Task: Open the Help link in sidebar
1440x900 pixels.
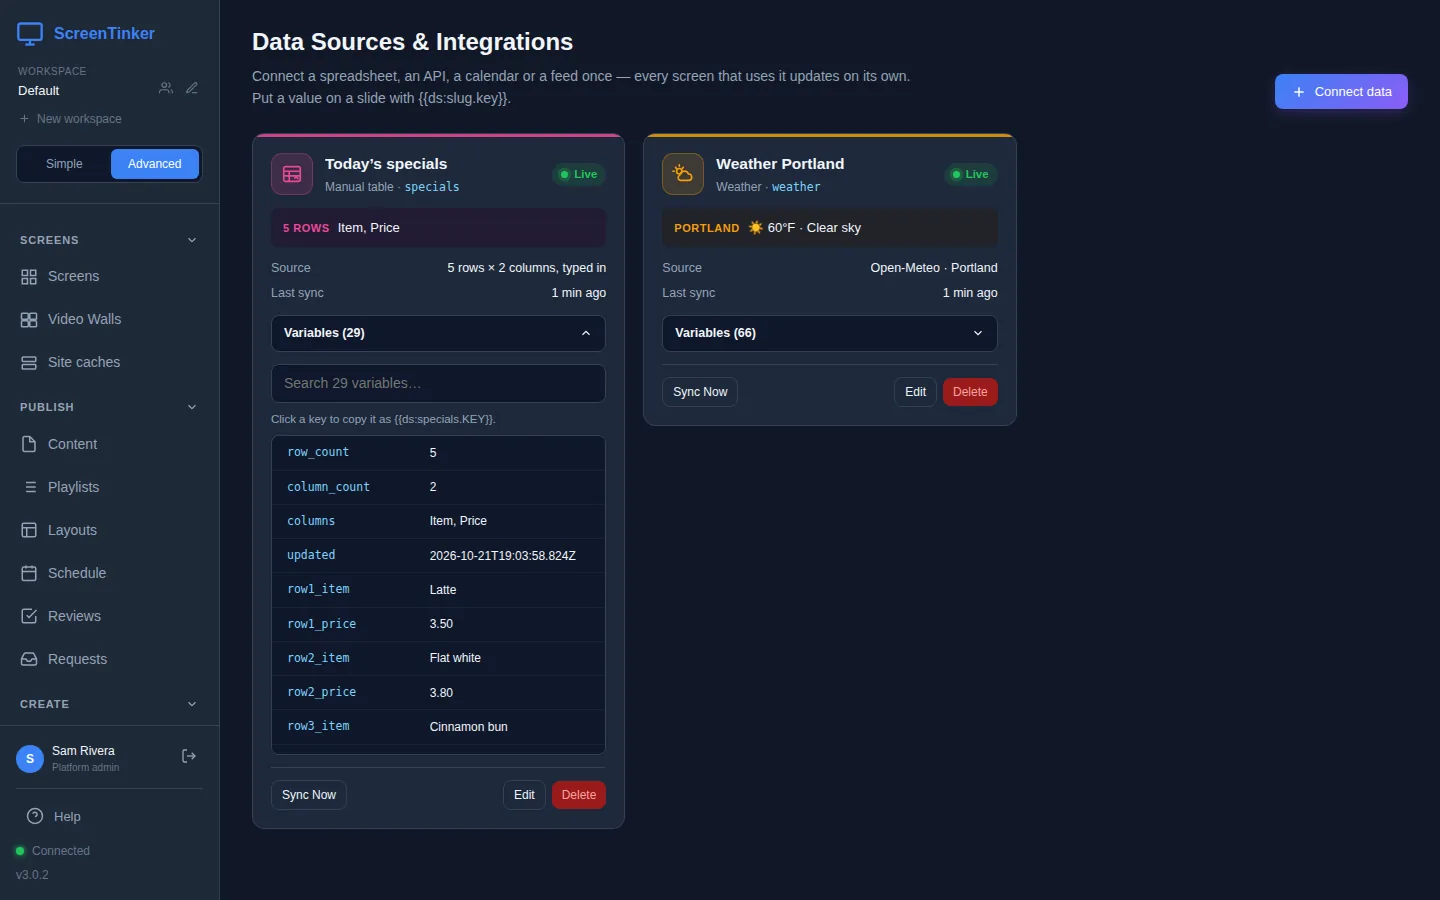Action: coord(109,817)
